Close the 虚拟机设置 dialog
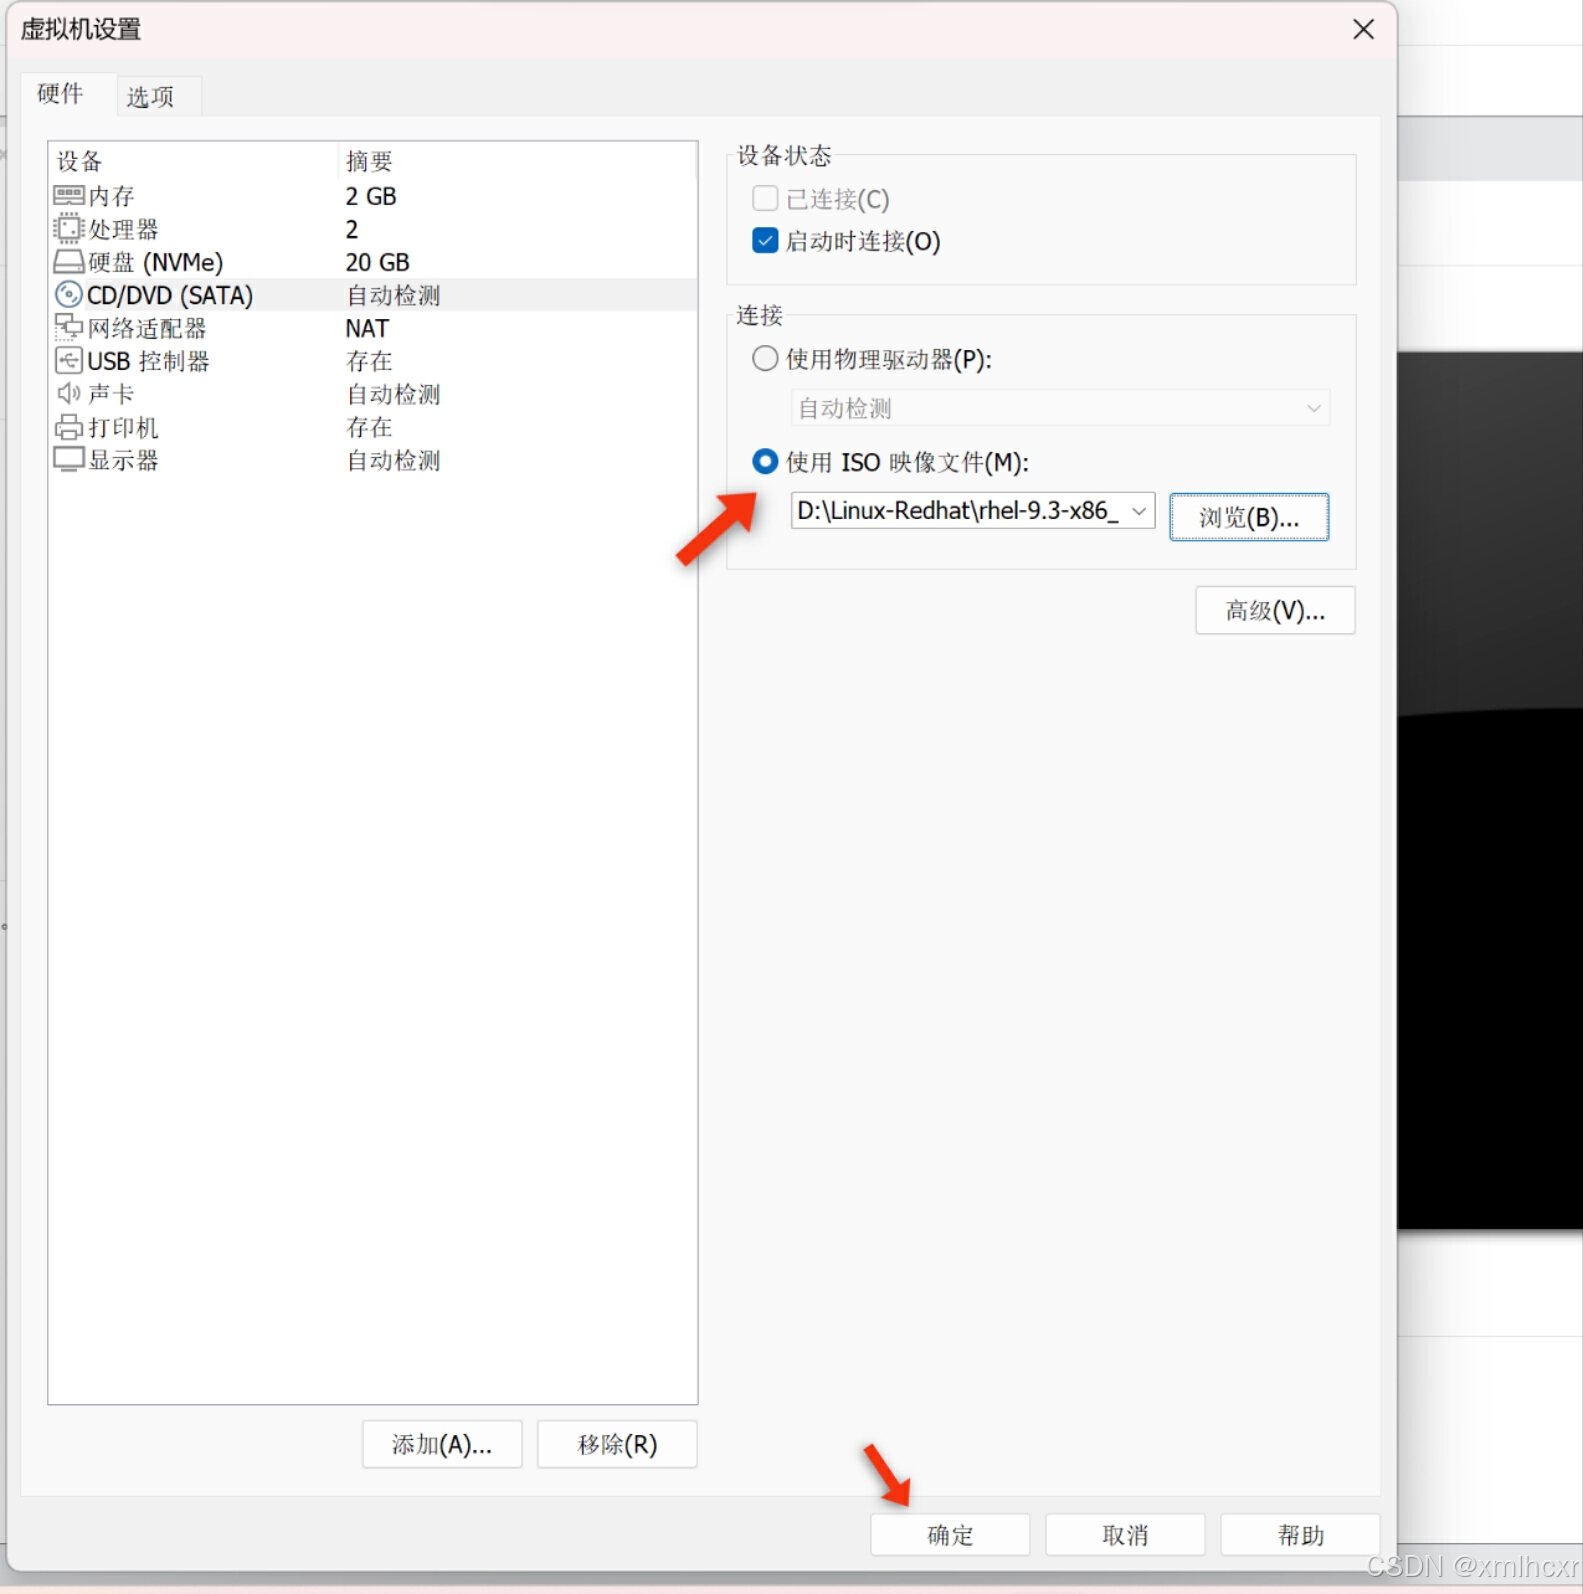 click(1363, 29)
